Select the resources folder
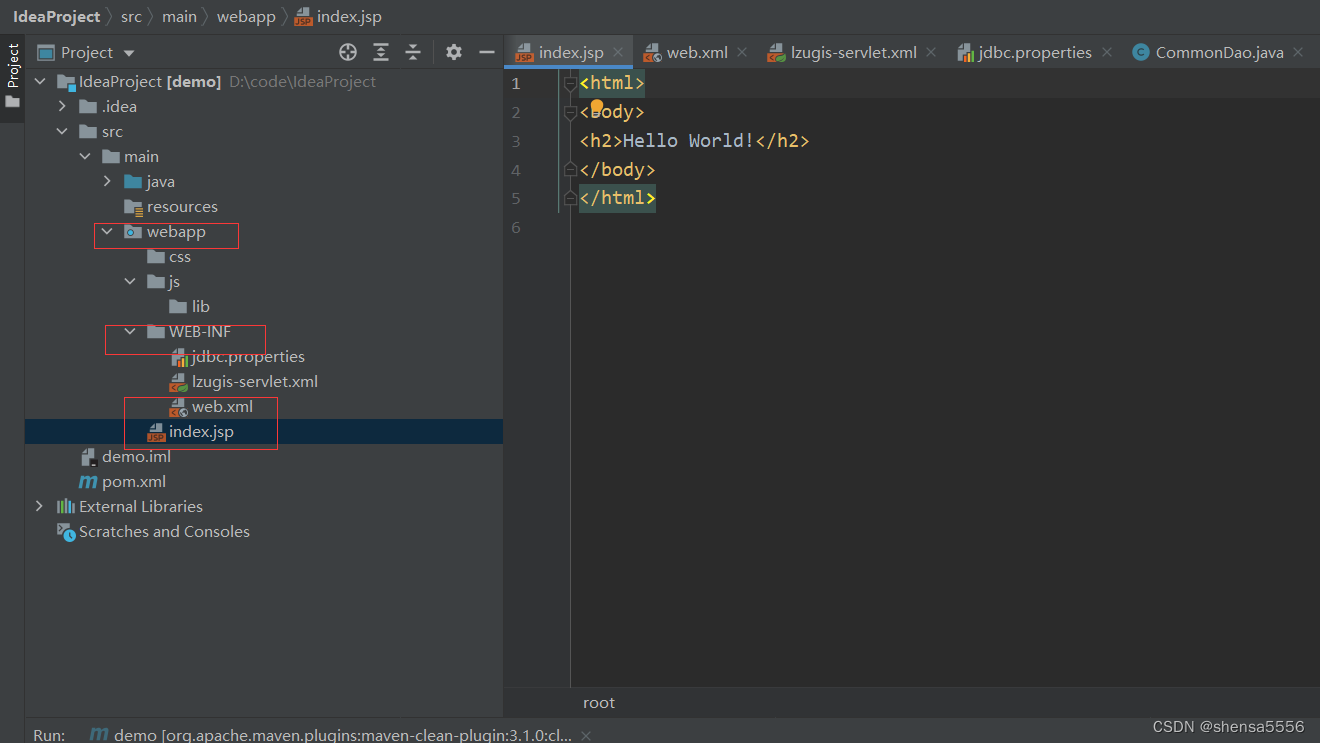This screenshot has width=1320, height=743. 182,207
